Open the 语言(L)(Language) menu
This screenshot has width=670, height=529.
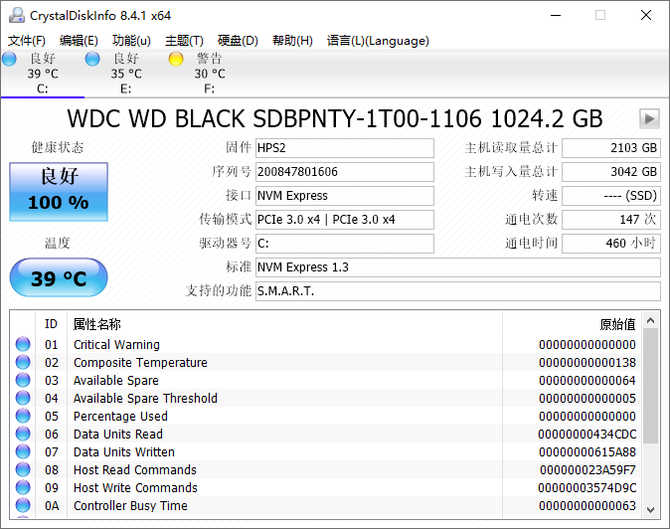click(378, 41)
